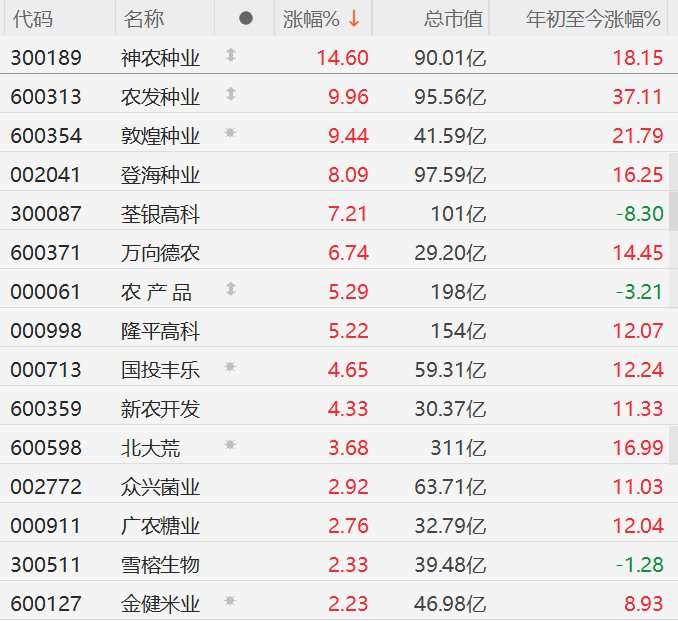Click stock code 600598
Viewport: 678px width, 621px height.
[46, 448]
